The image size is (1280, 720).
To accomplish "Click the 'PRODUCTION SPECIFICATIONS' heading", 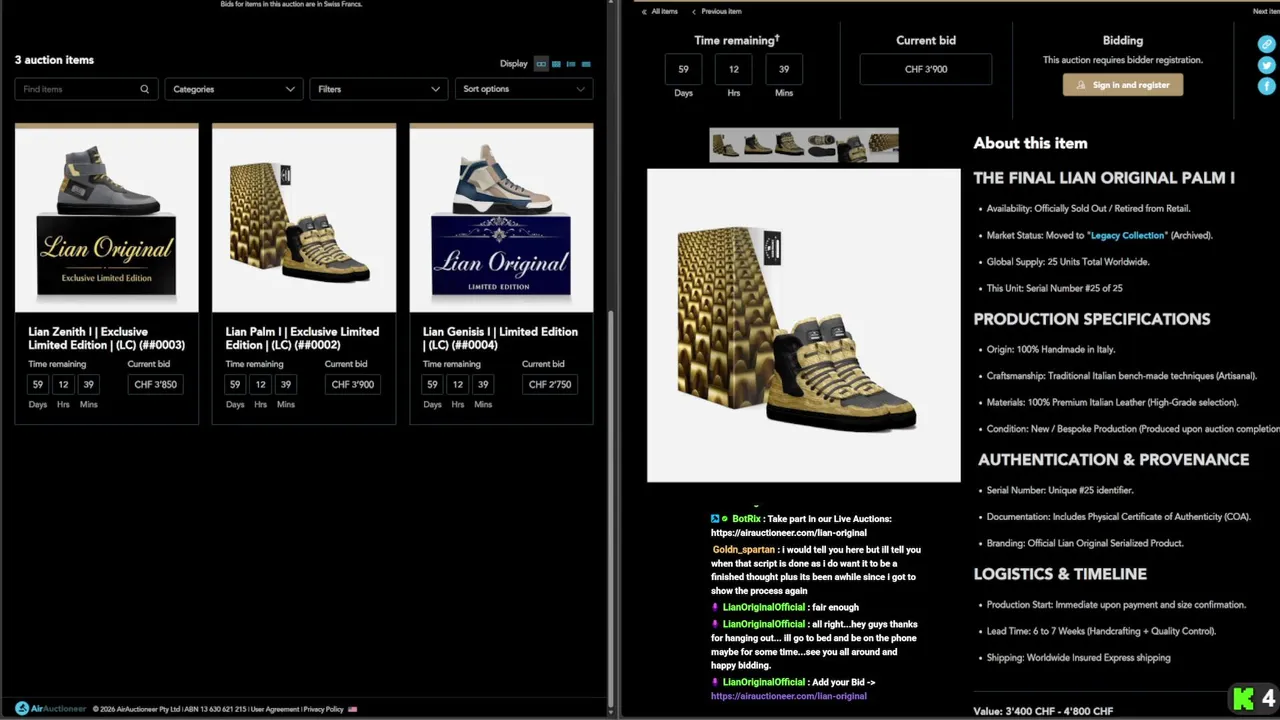I will pos(1092,319).
